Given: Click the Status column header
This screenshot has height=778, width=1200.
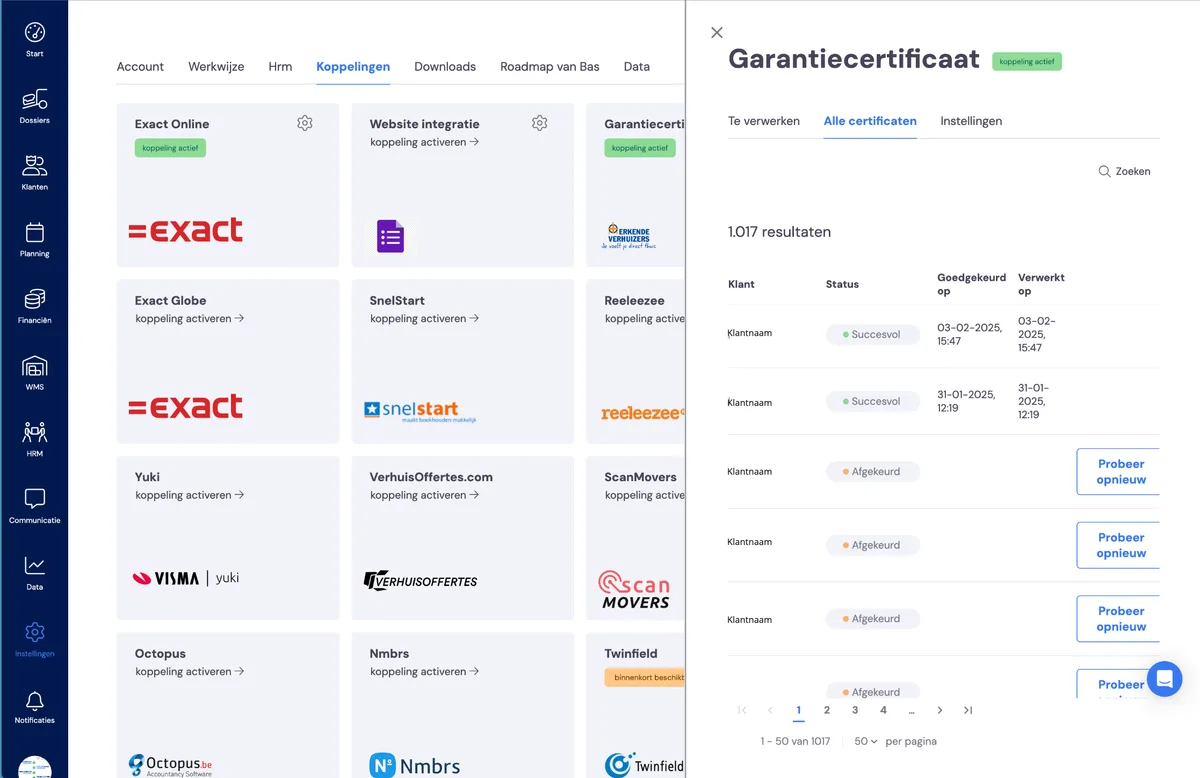Looking at the screenshot, I should [842, 284].
